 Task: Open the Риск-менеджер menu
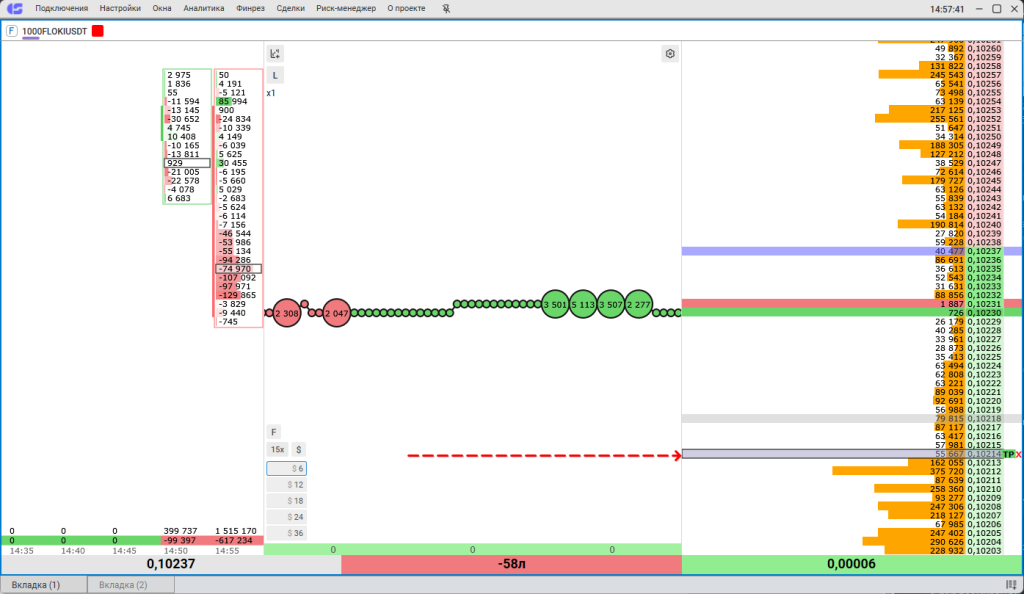point(346,9)
